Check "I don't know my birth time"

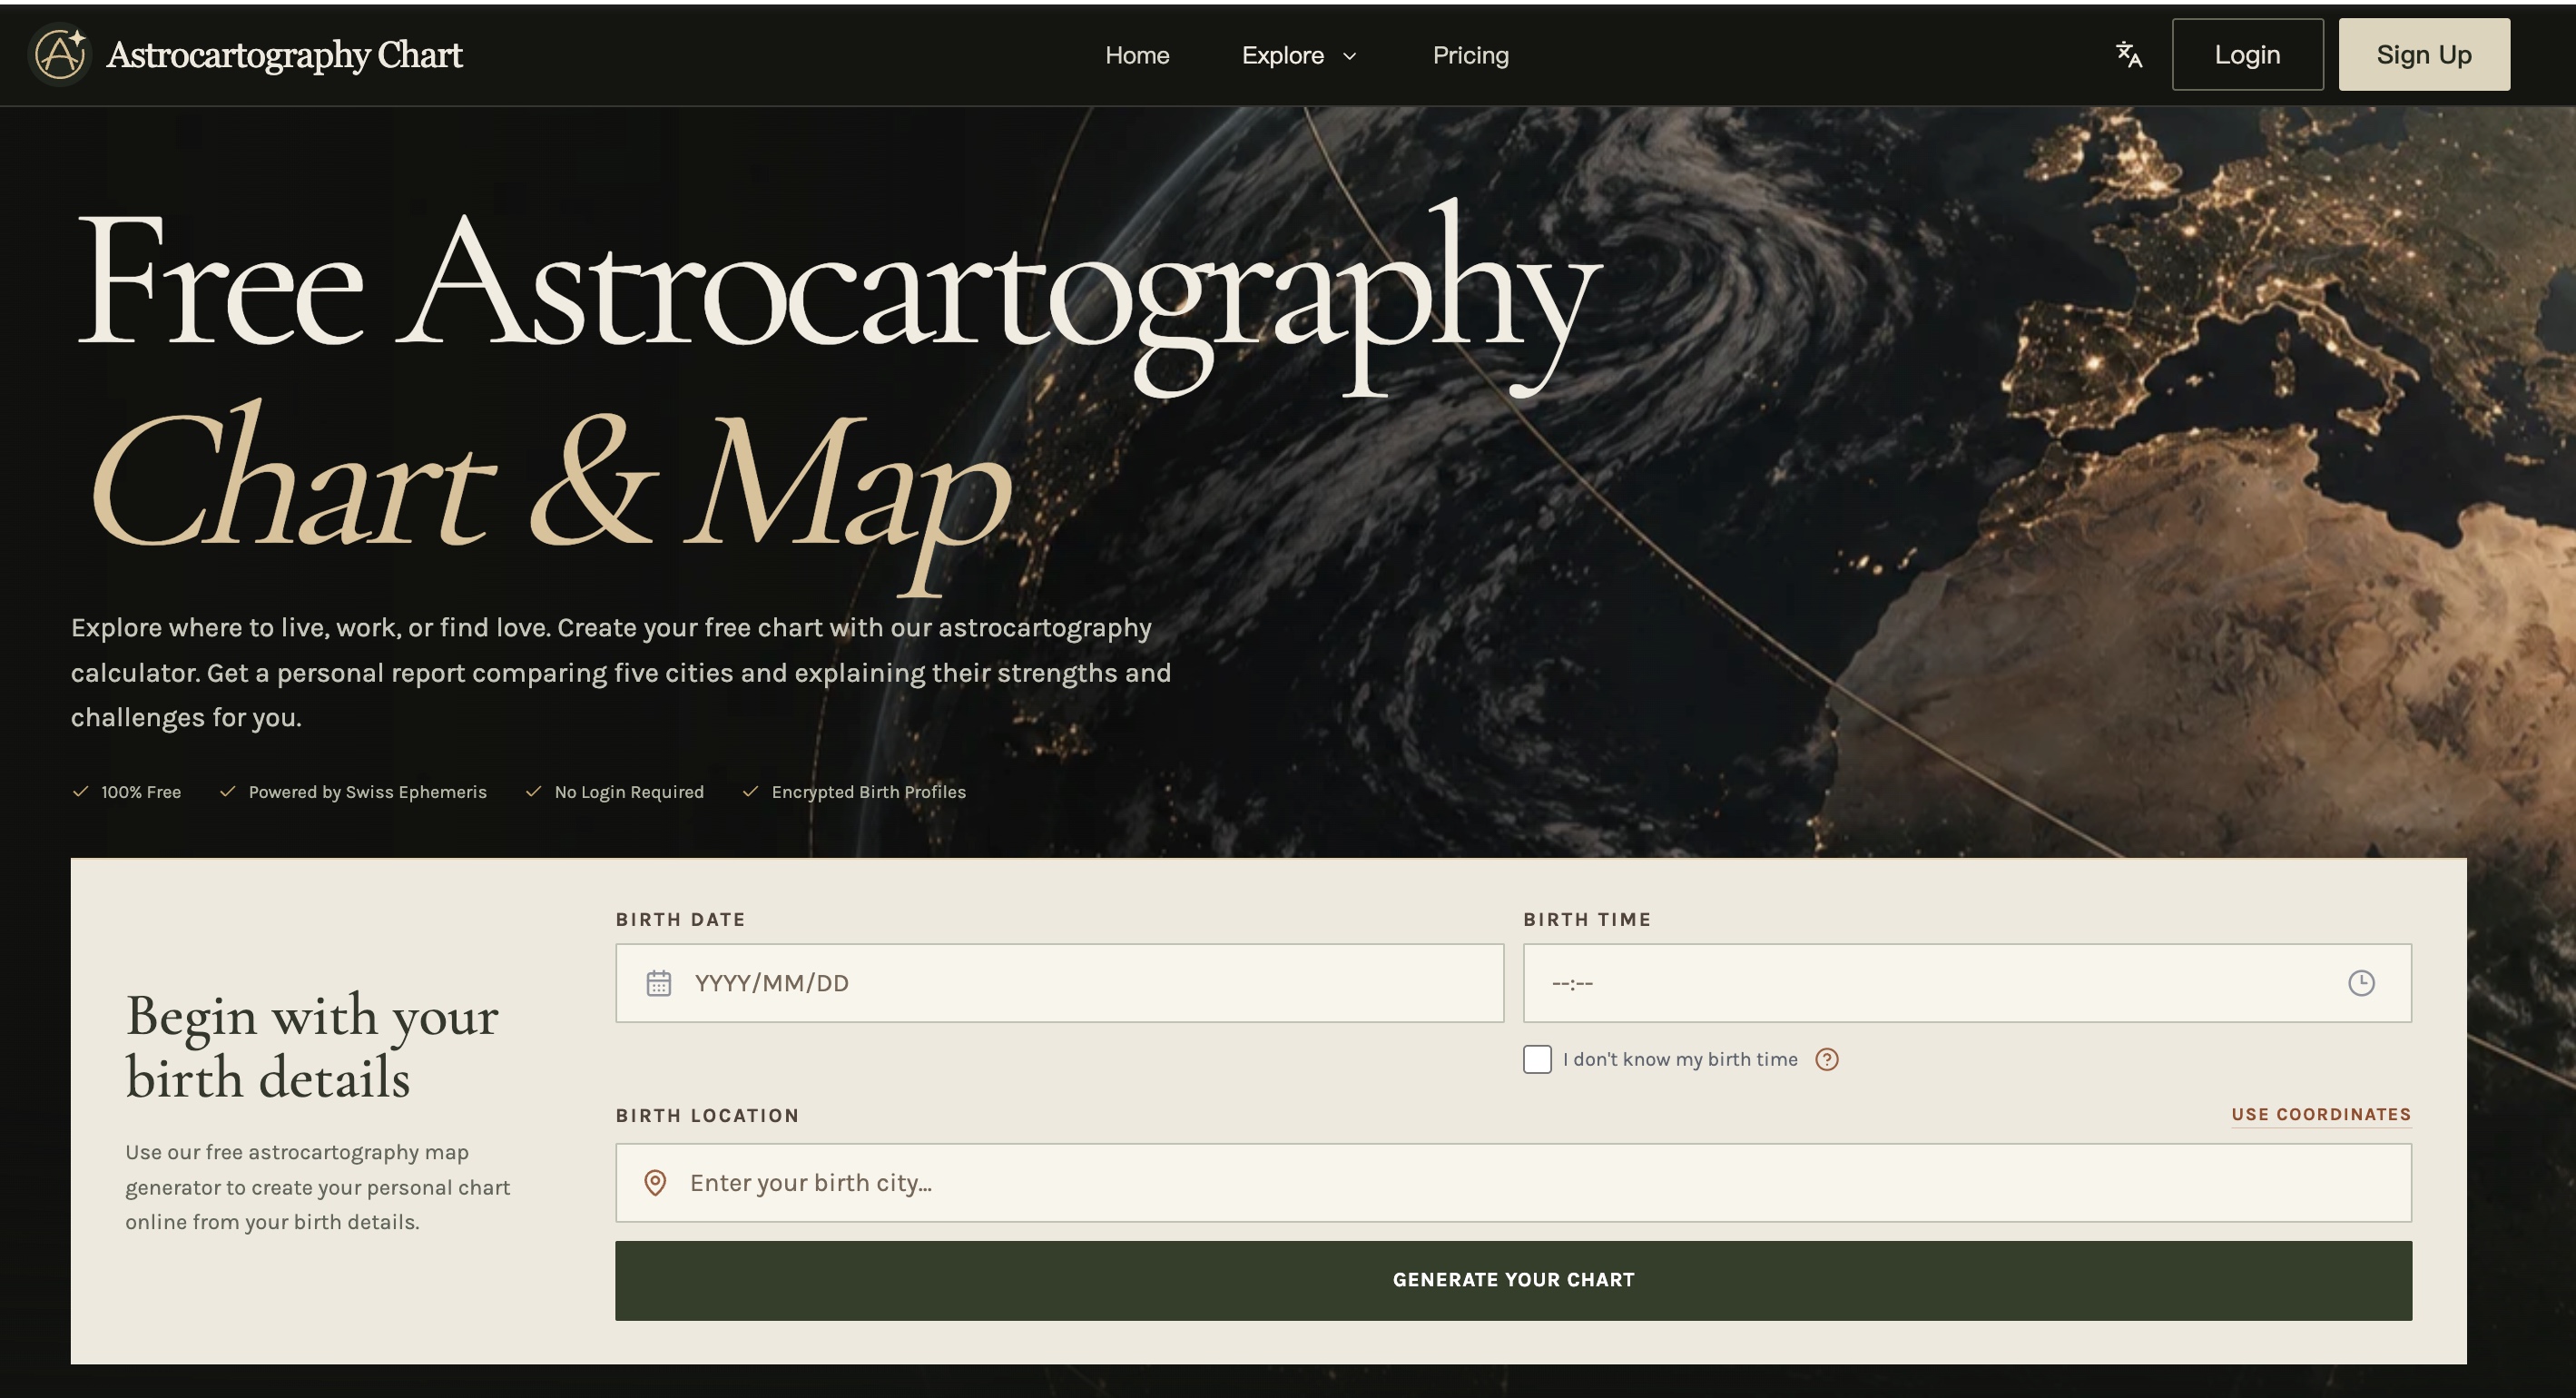tap(1537, 1059)
